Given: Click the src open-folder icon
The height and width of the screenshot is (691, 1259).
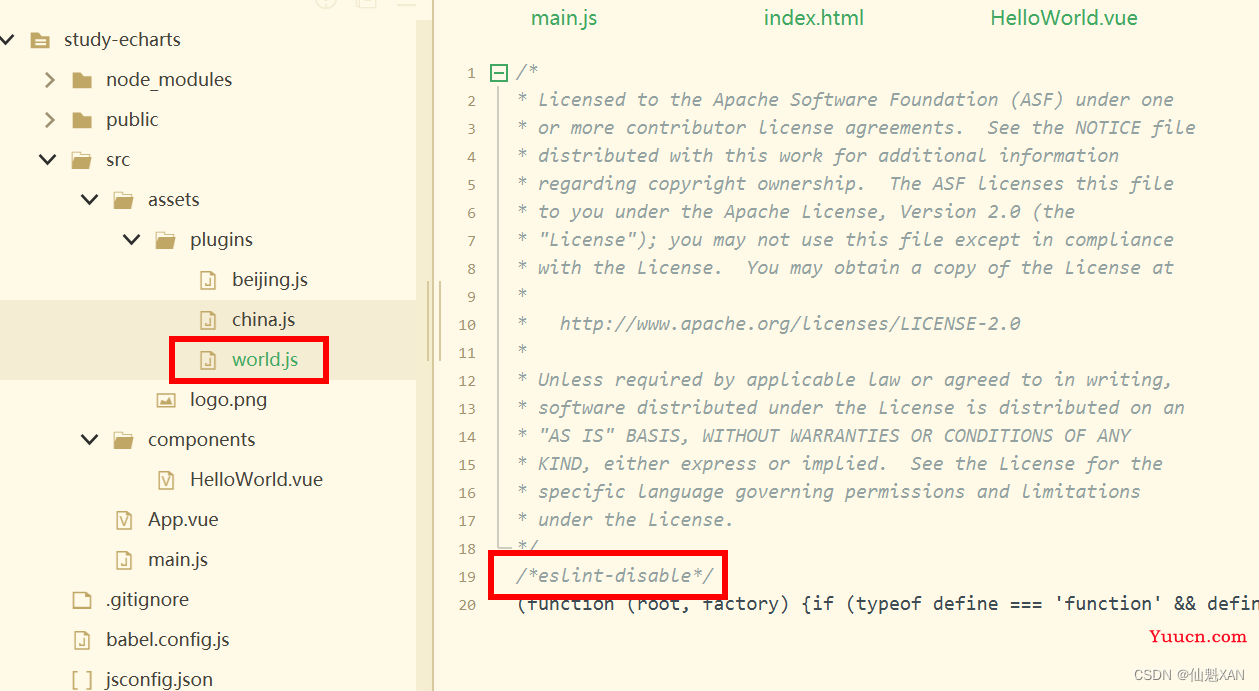Looking at the screenshot, I should 82,161.
